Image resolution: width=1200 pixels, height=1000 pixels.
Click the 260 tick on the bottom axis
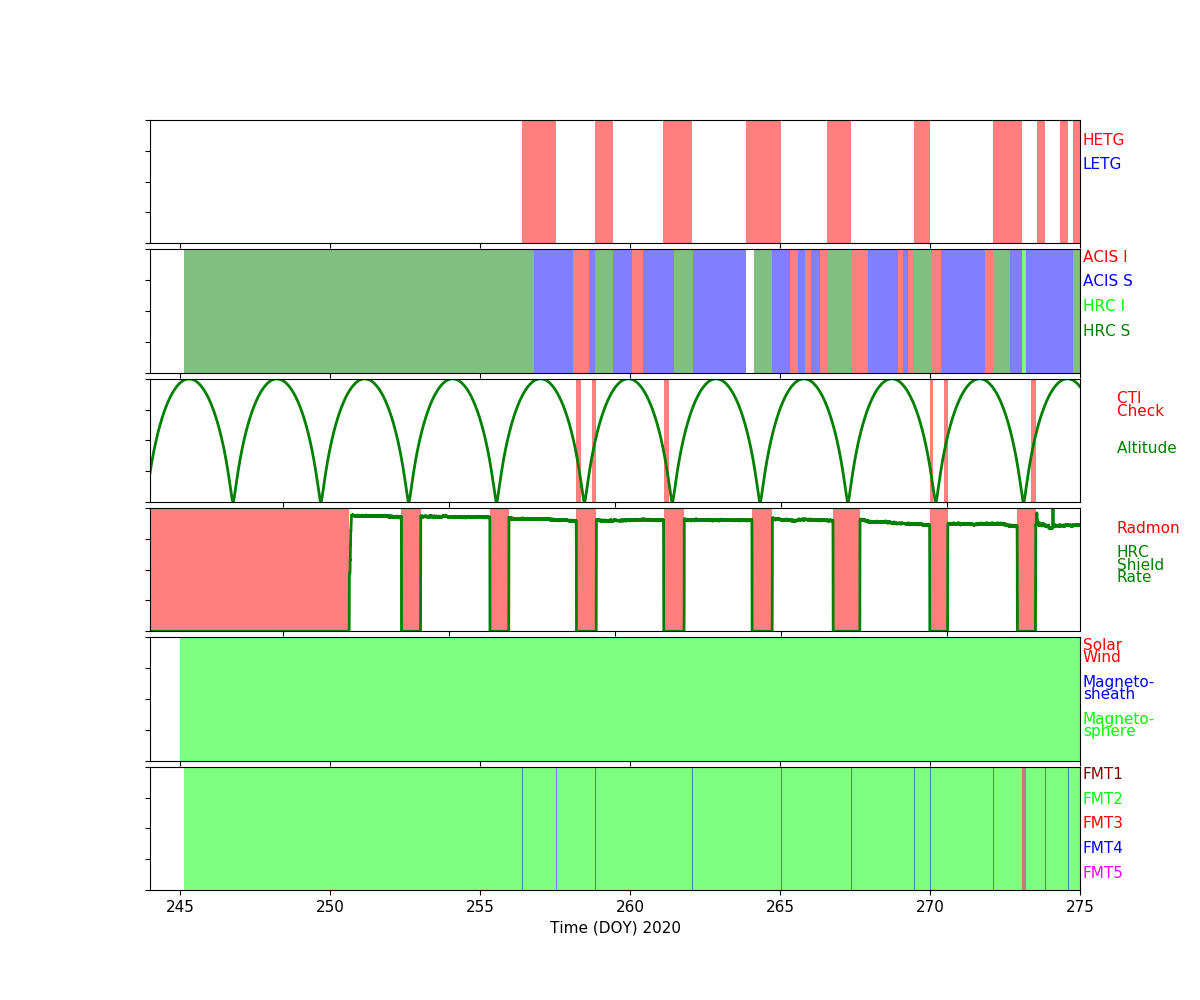coord(630,906)
